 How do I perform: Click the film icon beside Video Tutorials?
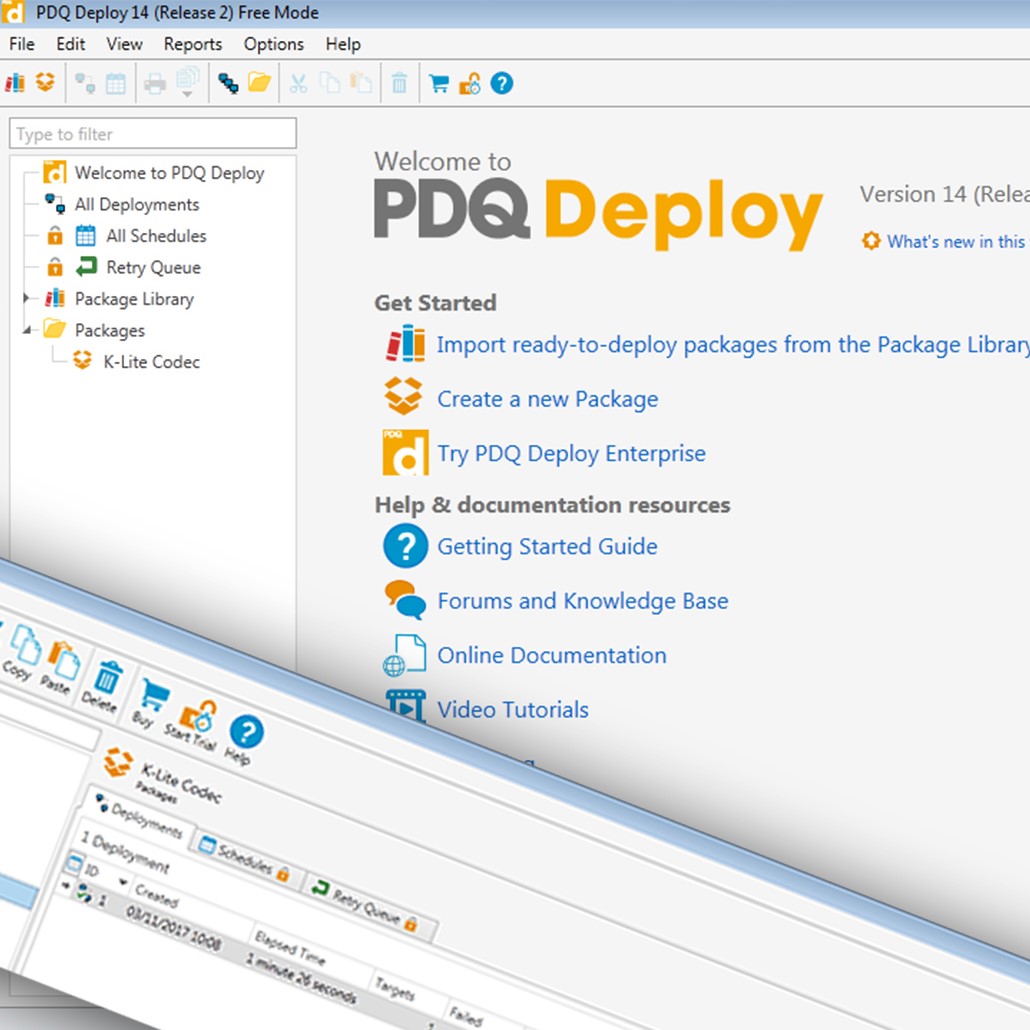[x=406, y=706]
